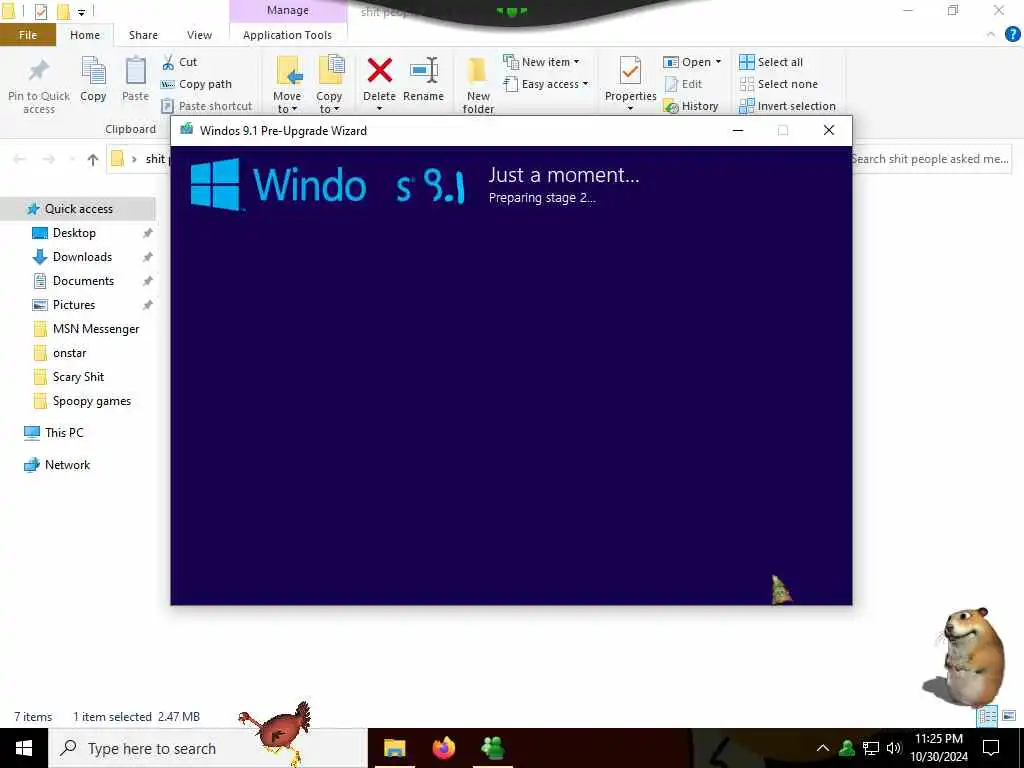This screenshot has height=768, width=1024.
Task: Open Downloads in navigation pane
Action: [x=82, y=257]
